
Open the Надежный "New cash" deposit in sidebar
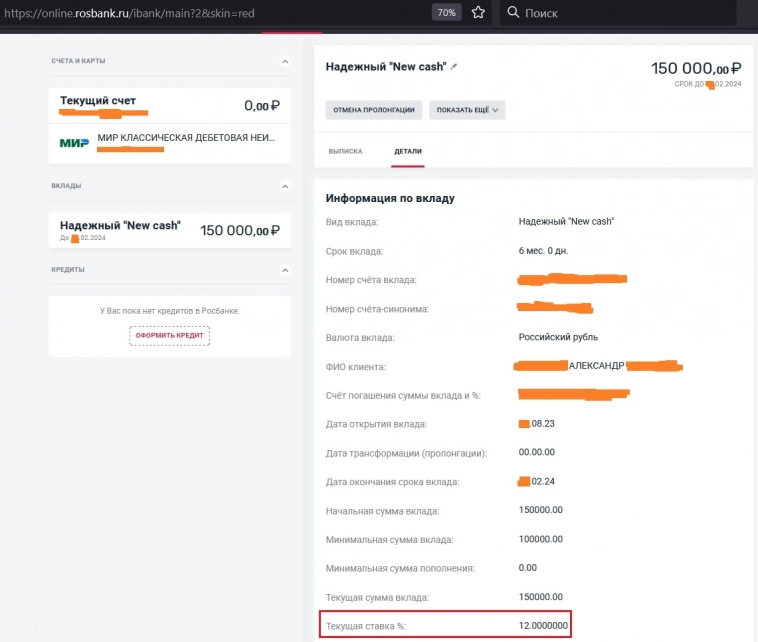(169, 229)
